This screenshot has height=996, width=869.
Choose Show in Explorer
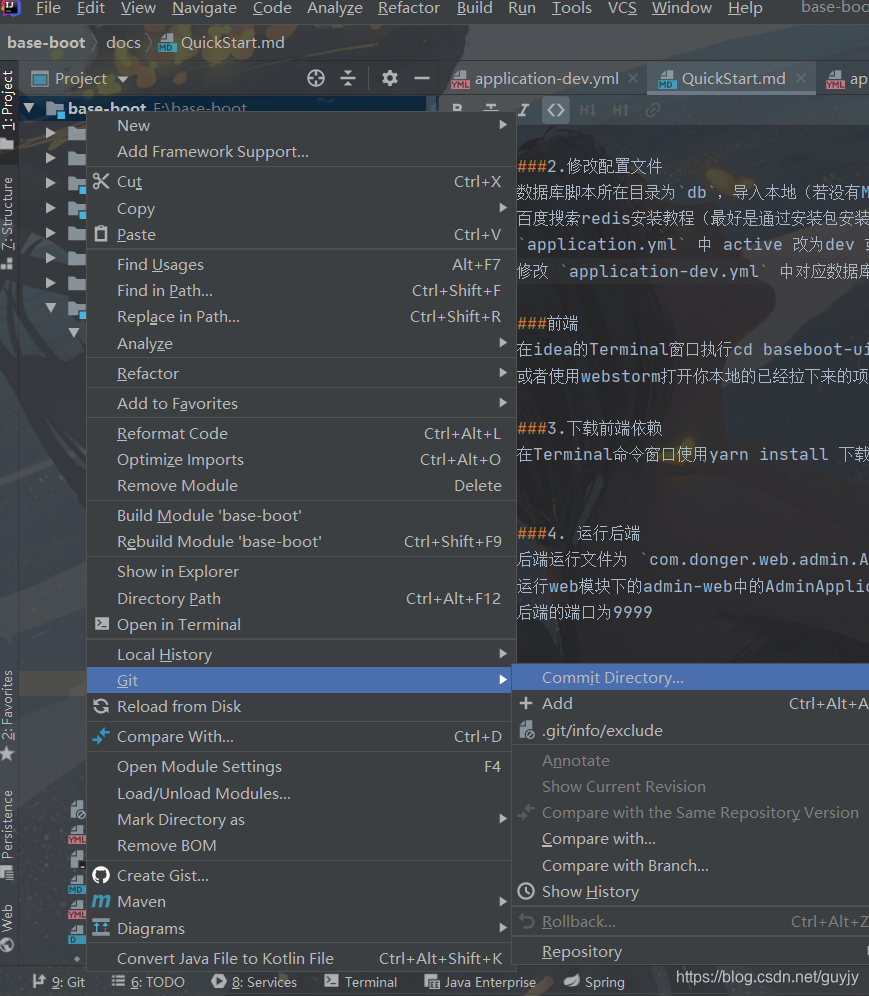pyautogui.click(x=301, y=571)
